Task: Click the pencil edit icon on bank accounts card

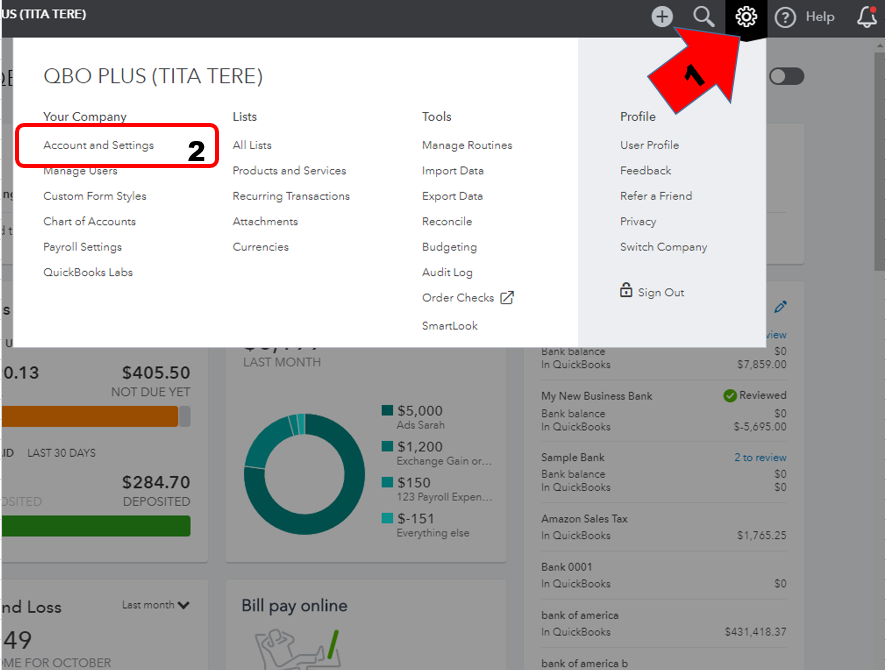Action: [x=780, y=307]
